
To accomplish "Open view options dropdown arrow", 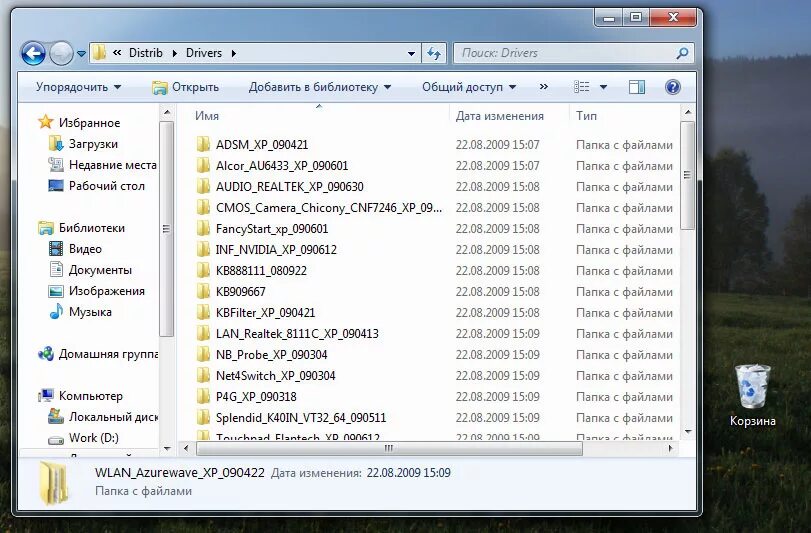I will click(603, 87).
